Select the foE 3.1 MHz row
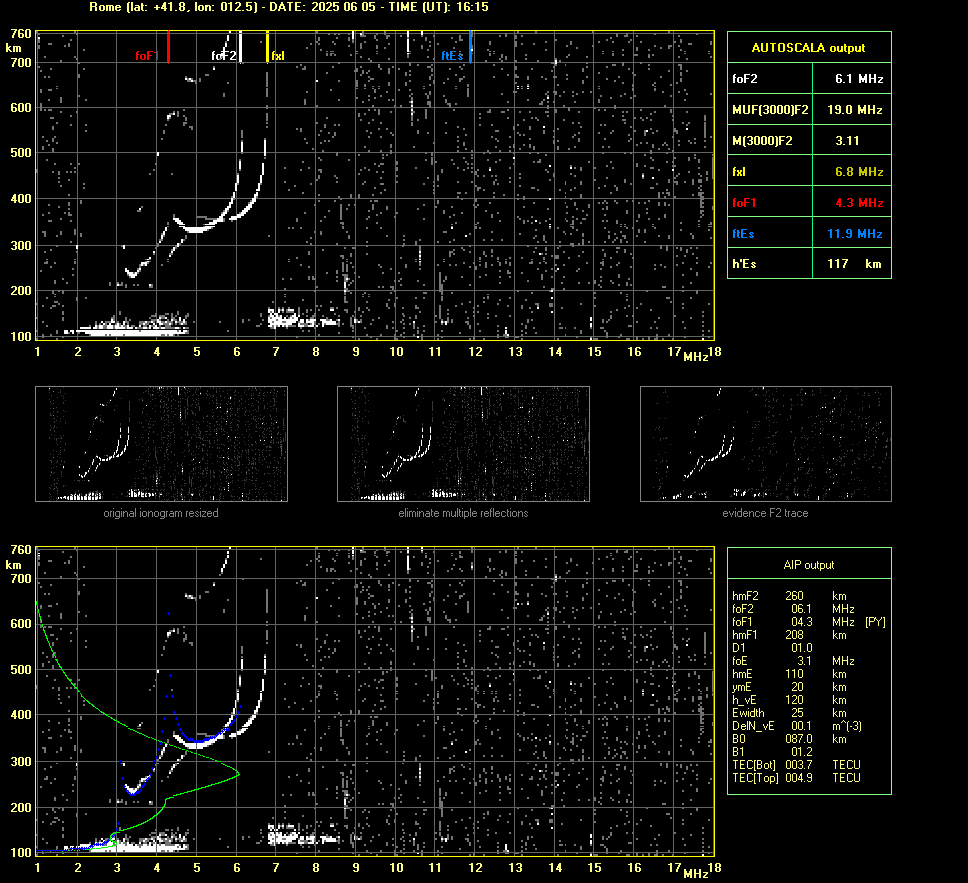Screen dimensions: 968x883 pyautogui.click(x=793, y=661)
